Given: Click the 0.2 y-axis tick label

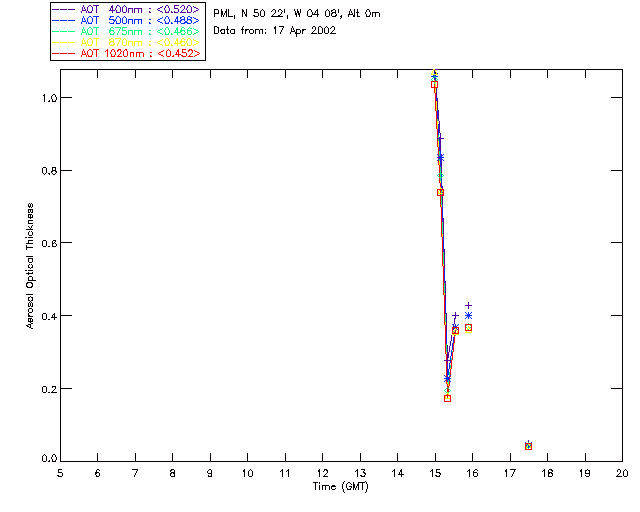Looking at the screenshot, I should click(49, 389).
